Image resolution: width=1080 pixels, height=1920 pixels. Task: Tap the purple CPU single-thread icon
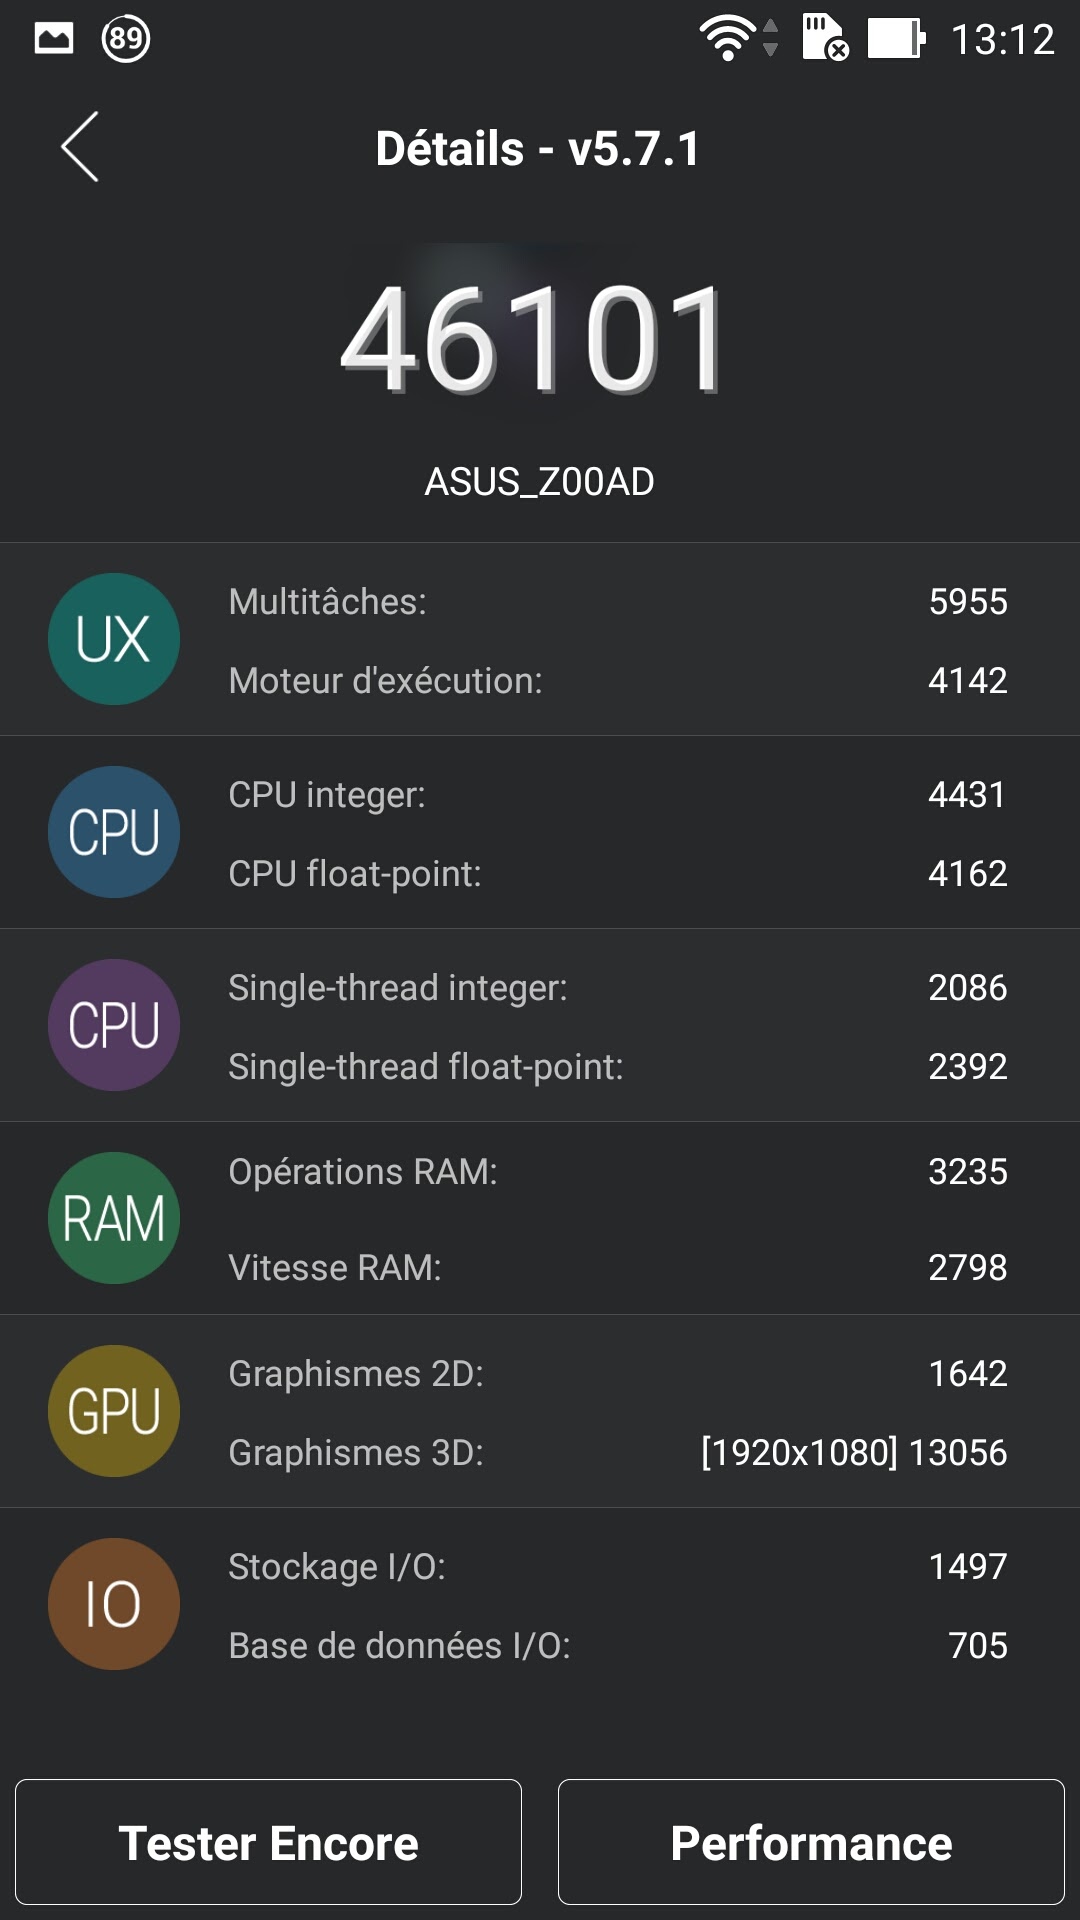point(114,1025)
